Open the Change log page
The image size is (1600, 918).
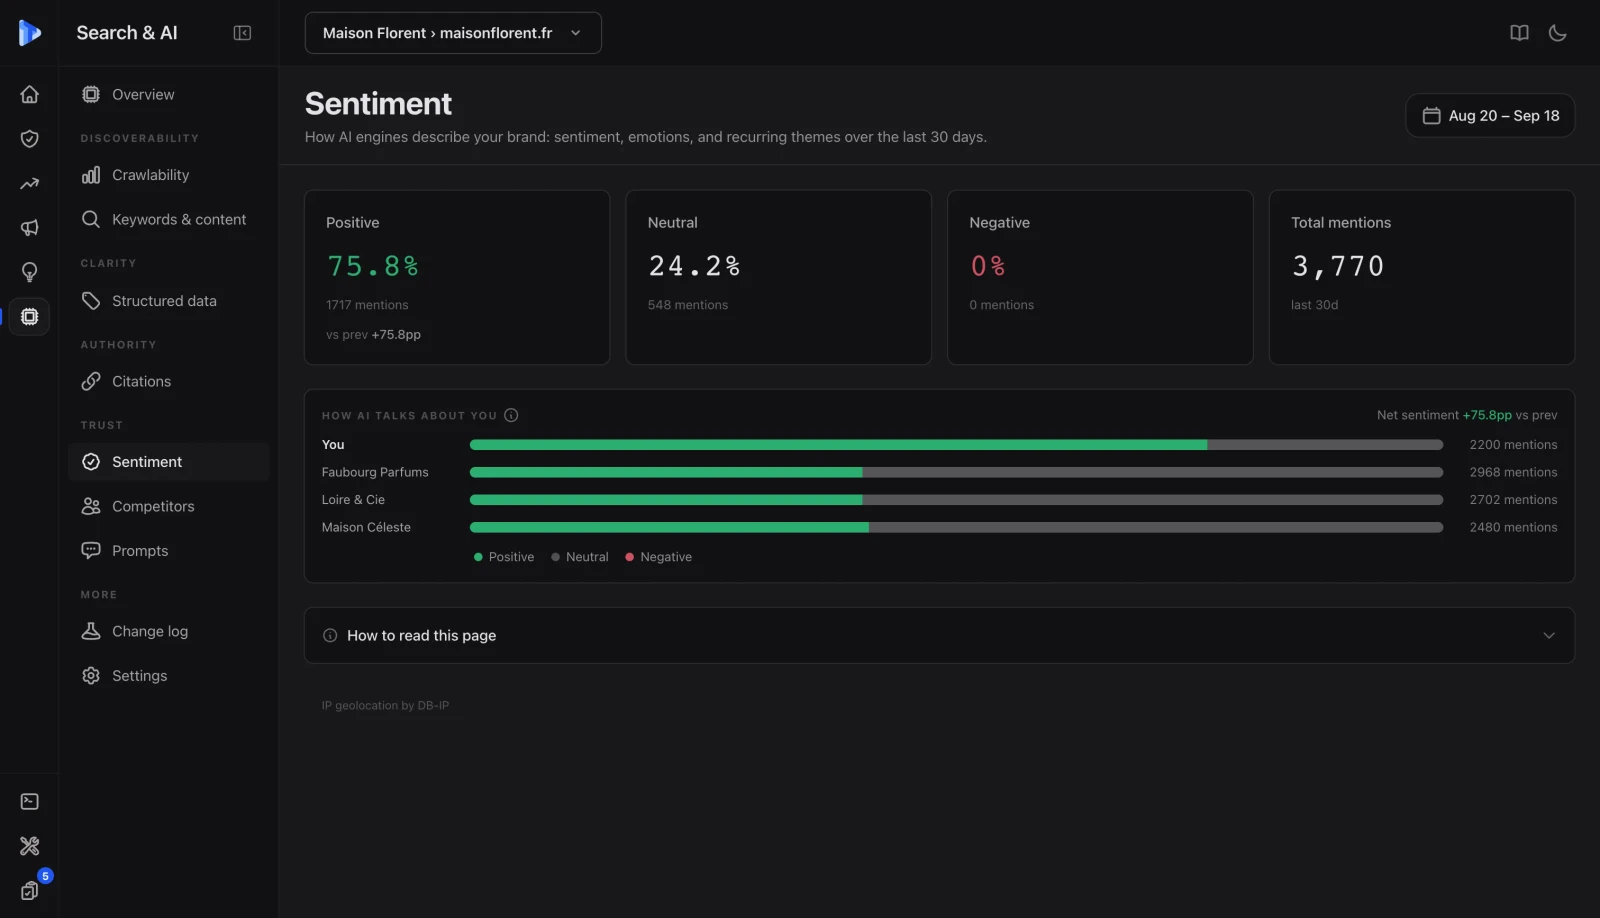click(169, 631)
